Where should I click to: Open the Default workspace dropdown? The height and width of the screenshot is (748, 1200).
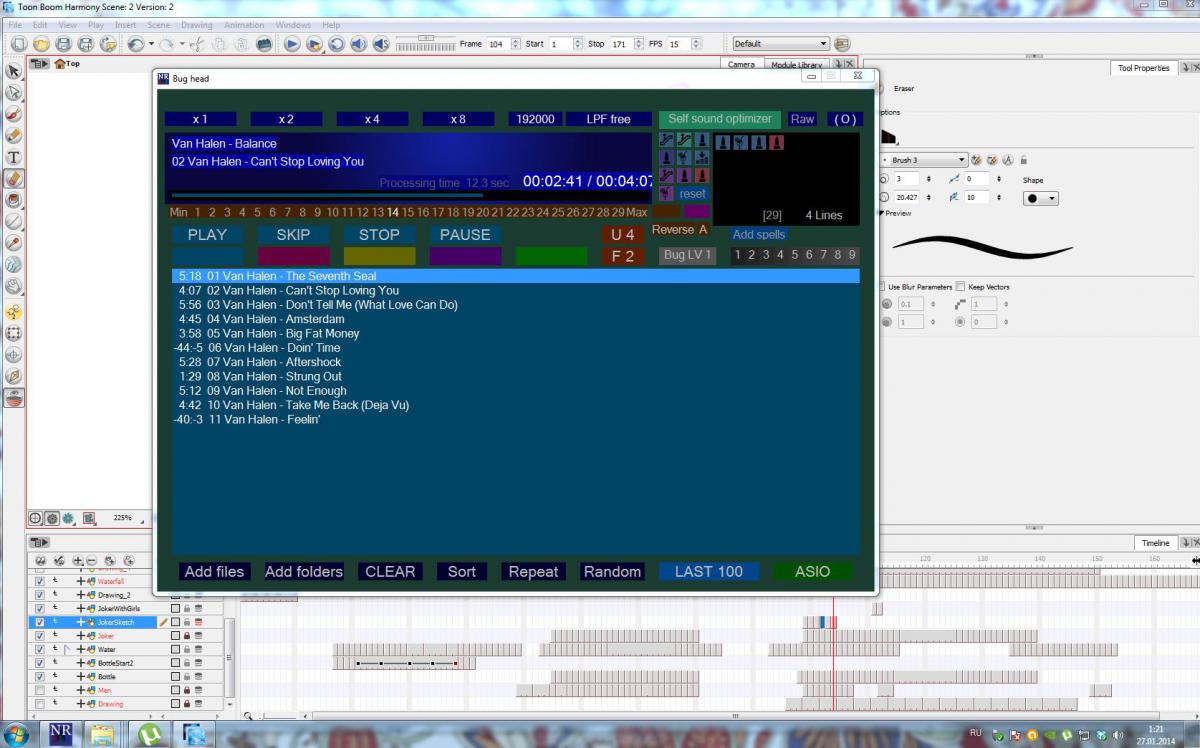pos(780,44)
